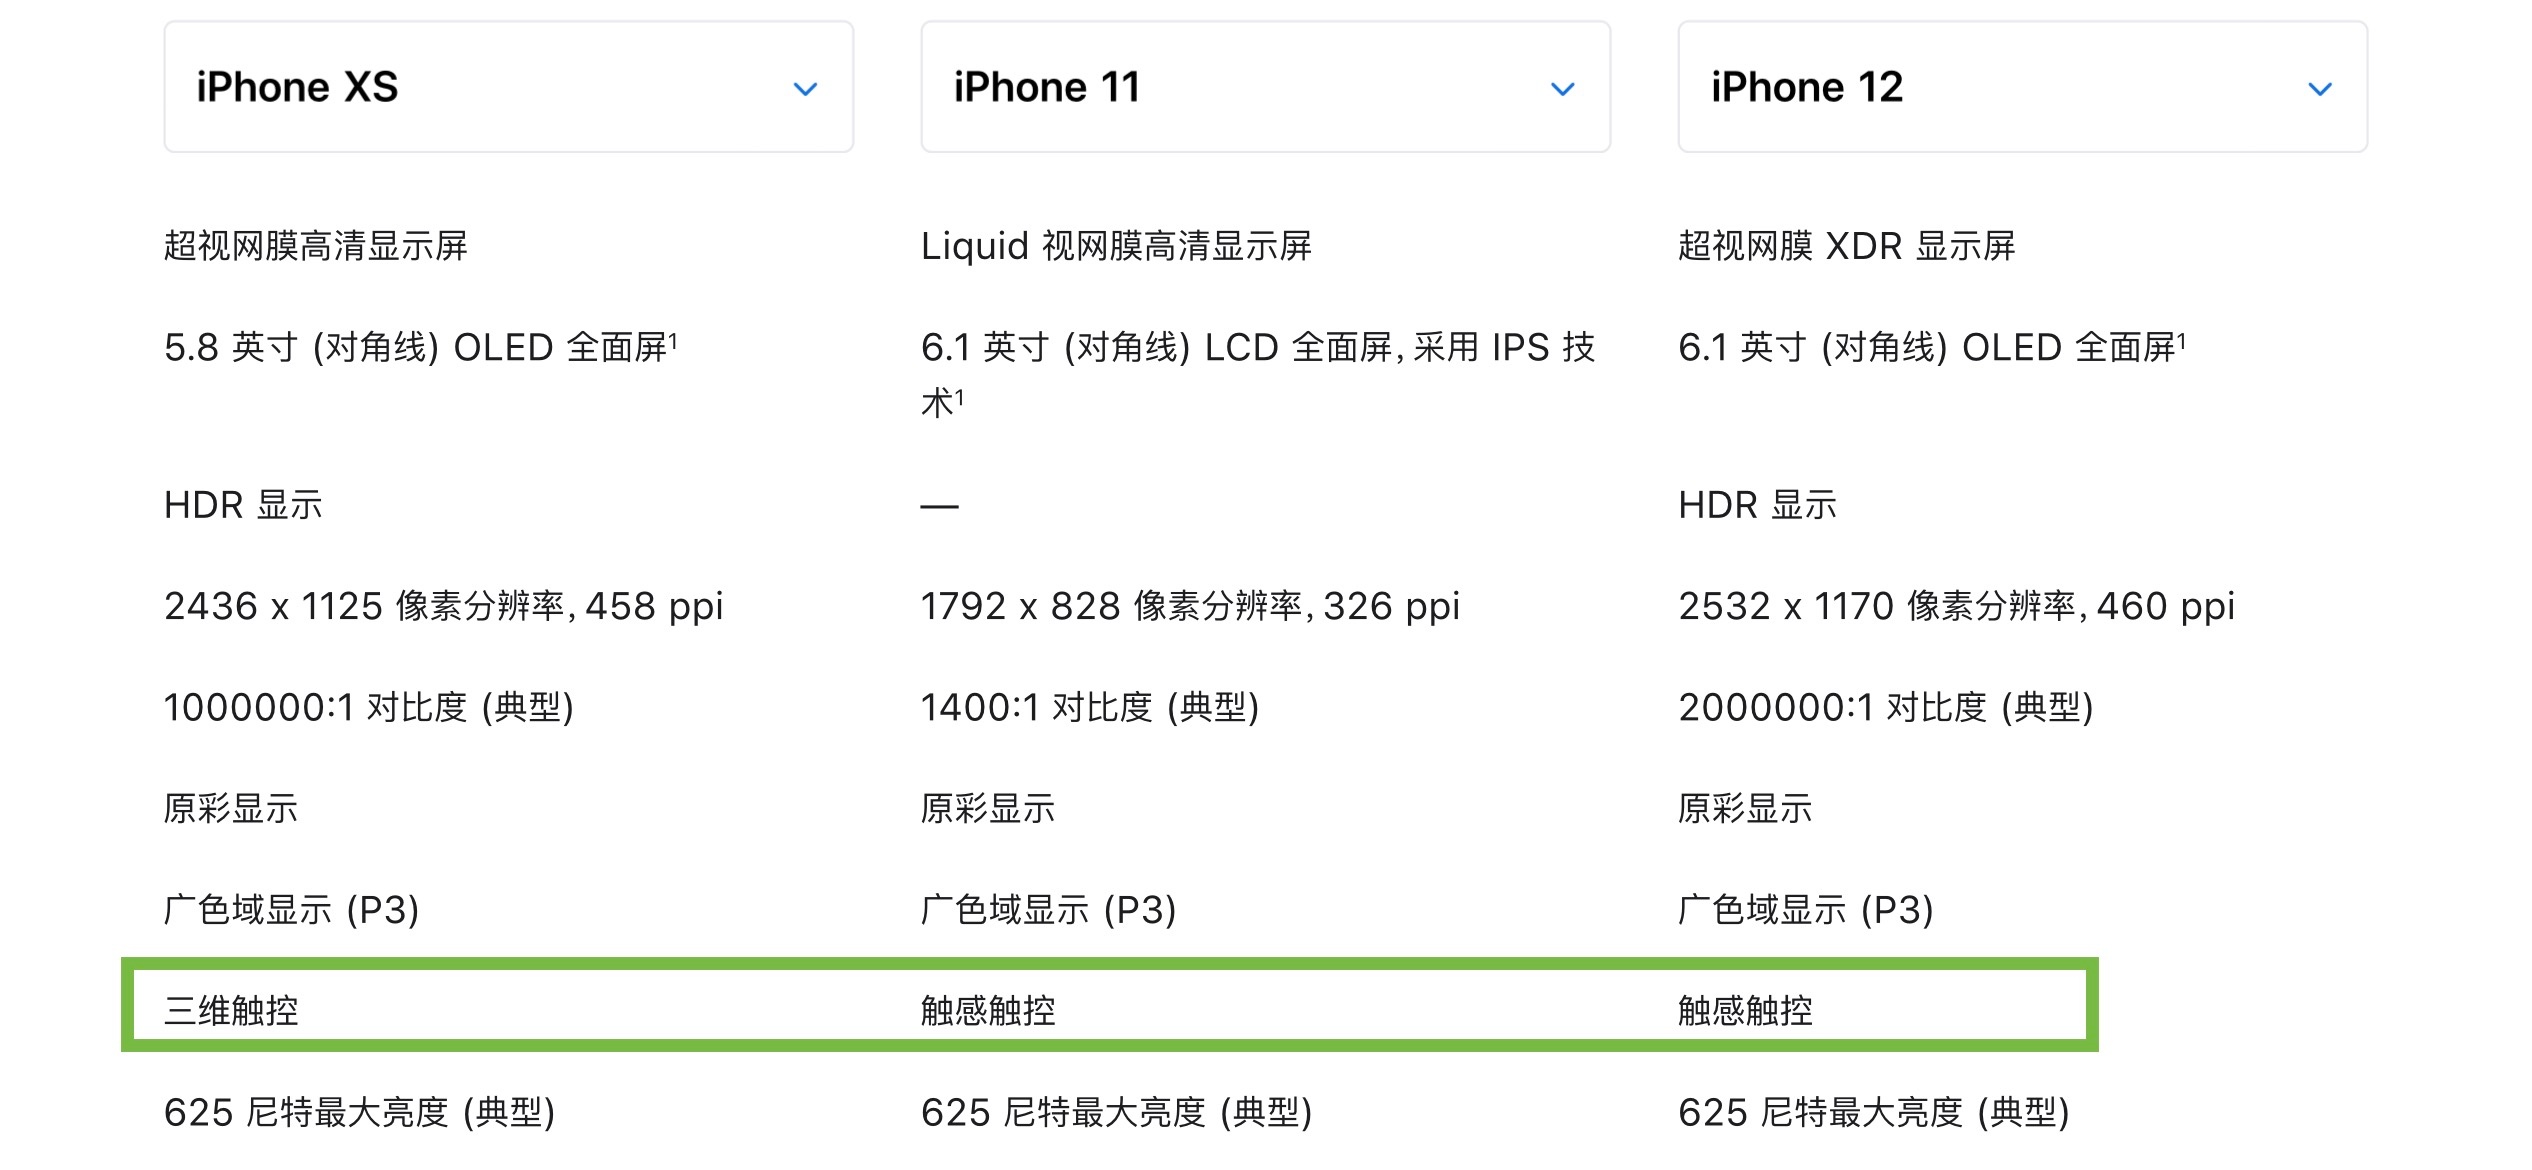The width and height of the screenshot is (2532, 1170).
Task: Open the iPhone 11 model dropdown
Action: coord(1265,87)
